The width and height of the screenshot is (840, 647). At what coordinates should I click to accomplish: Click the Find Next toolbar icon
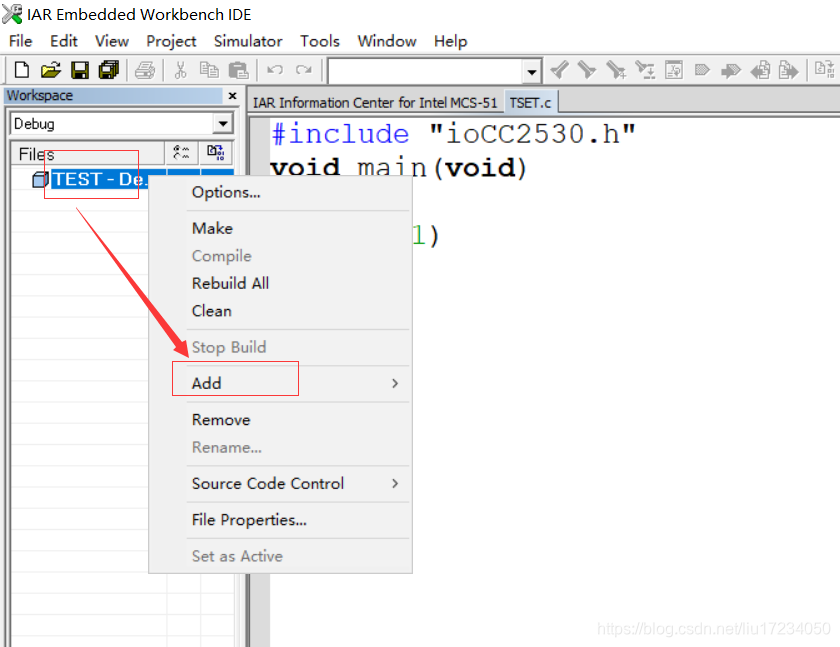(x=559, y=70)
